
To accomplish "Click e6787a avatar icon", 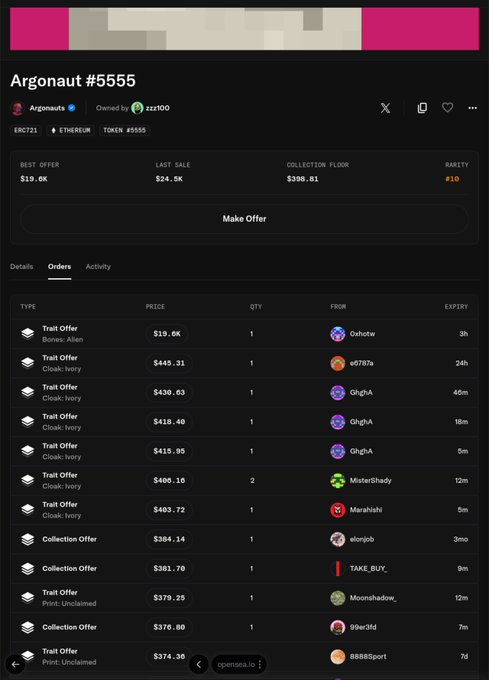I will [338, 363].
